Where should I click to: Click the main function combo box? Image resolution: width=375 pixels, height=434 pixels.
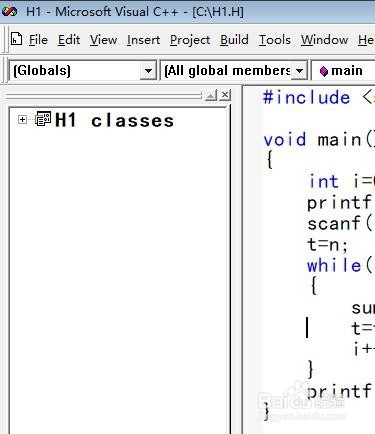(x=343, y=70)
